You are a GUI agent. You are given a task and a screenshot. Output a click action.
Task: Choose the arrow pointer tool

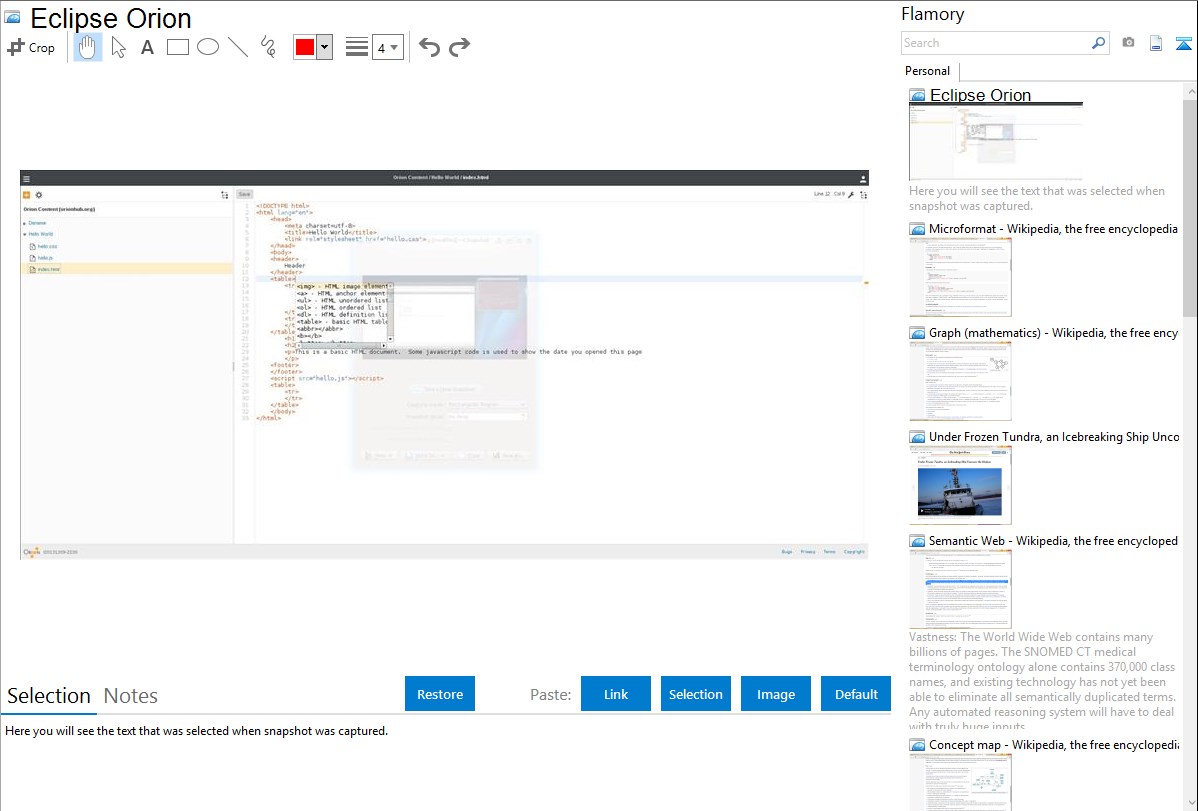(118, 47)
